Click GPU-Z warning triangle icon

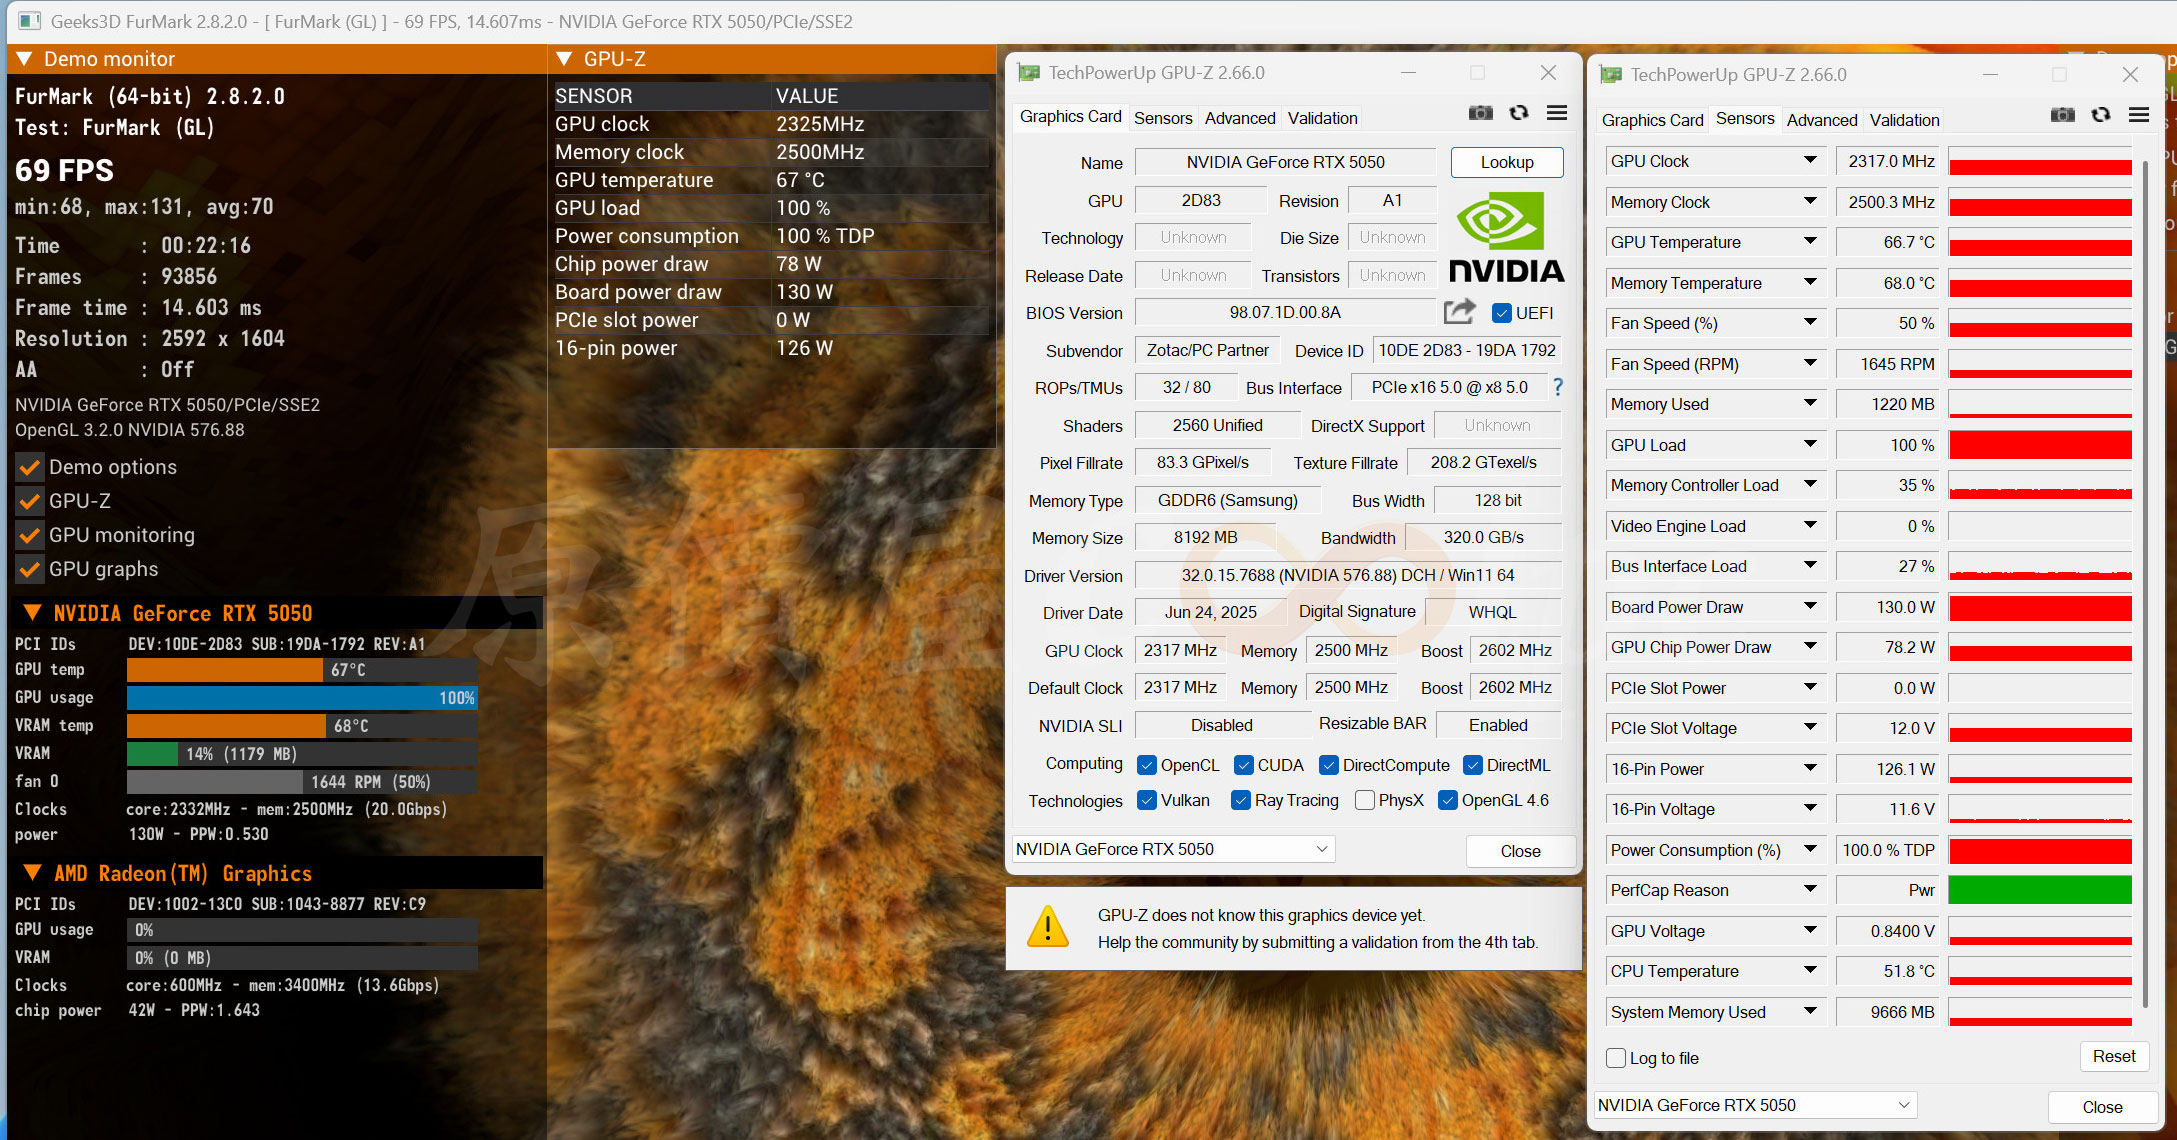click(x=1047, y=928)
